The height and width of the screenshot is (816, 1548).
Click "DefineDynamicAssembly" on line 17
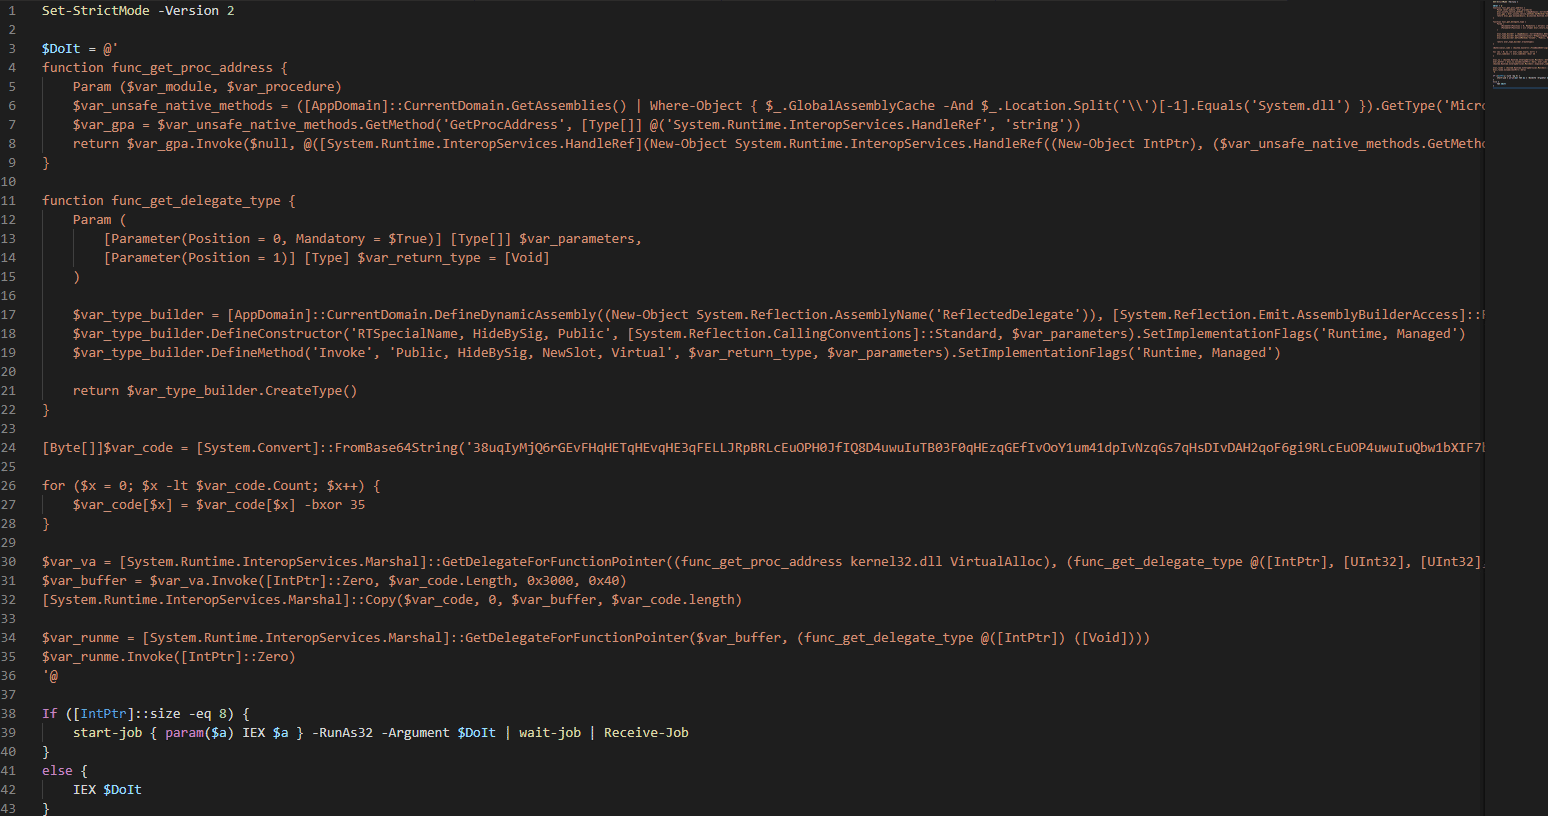(x=515, y=315)
